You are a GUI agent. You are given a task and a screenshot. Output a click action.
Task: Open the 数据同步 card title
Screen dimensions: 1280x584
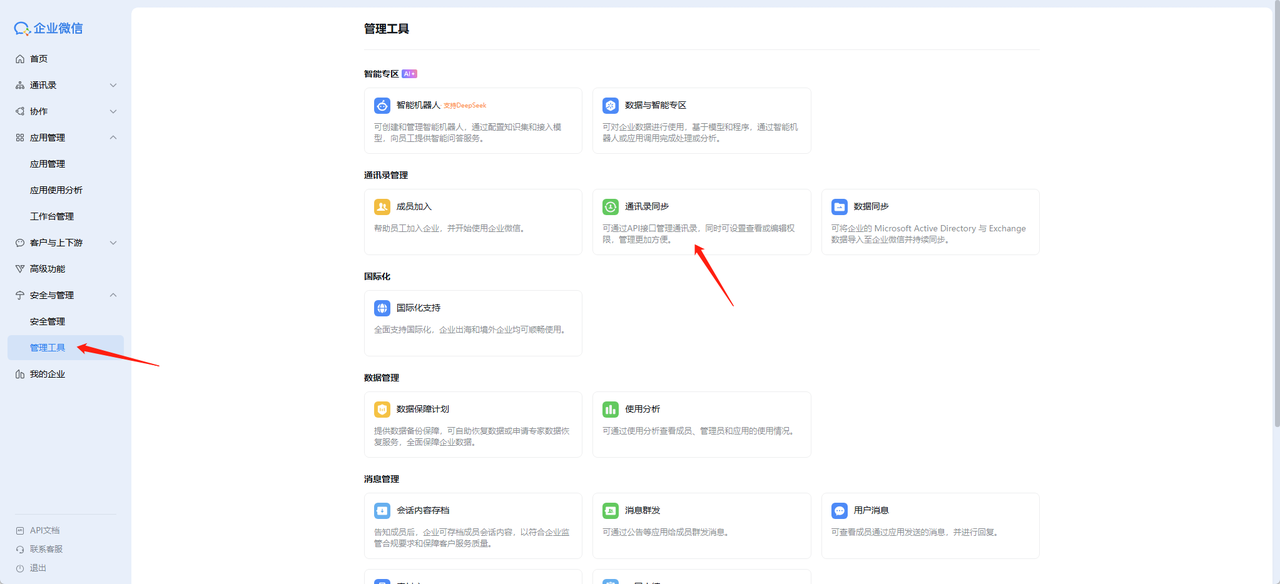point(871,207)
